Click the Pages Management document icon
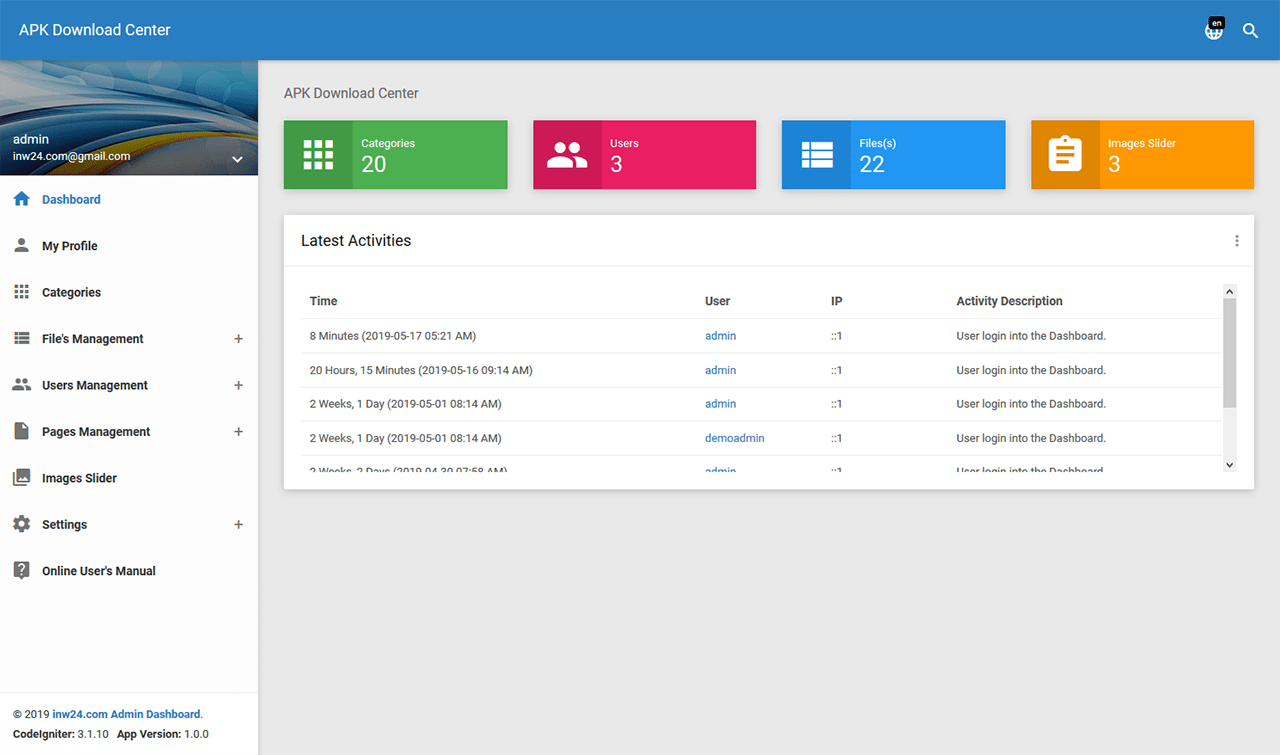The height and width of the screenshot is (755, 1280). (x=22, y=431)
